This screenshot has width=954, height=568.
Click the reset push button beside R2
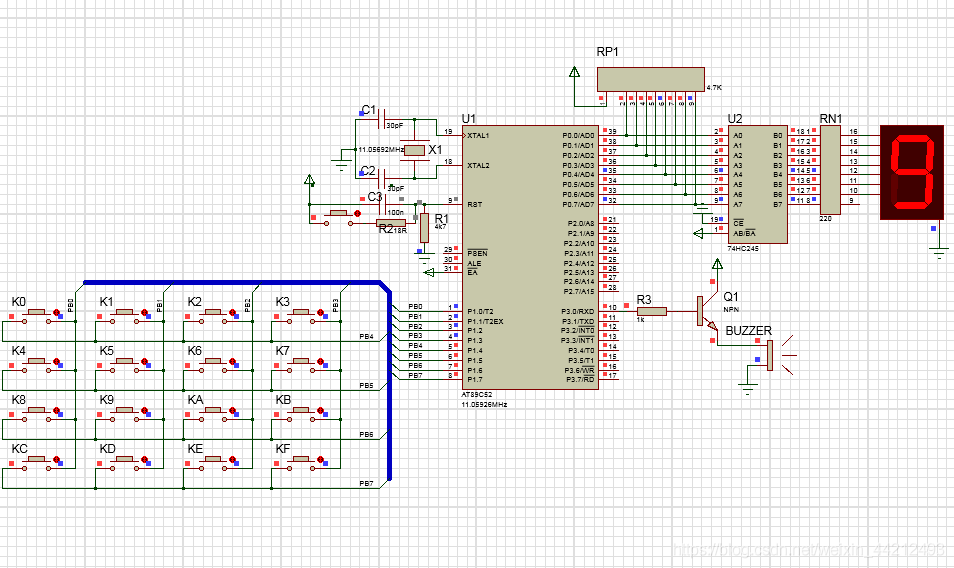coord(338,214)
